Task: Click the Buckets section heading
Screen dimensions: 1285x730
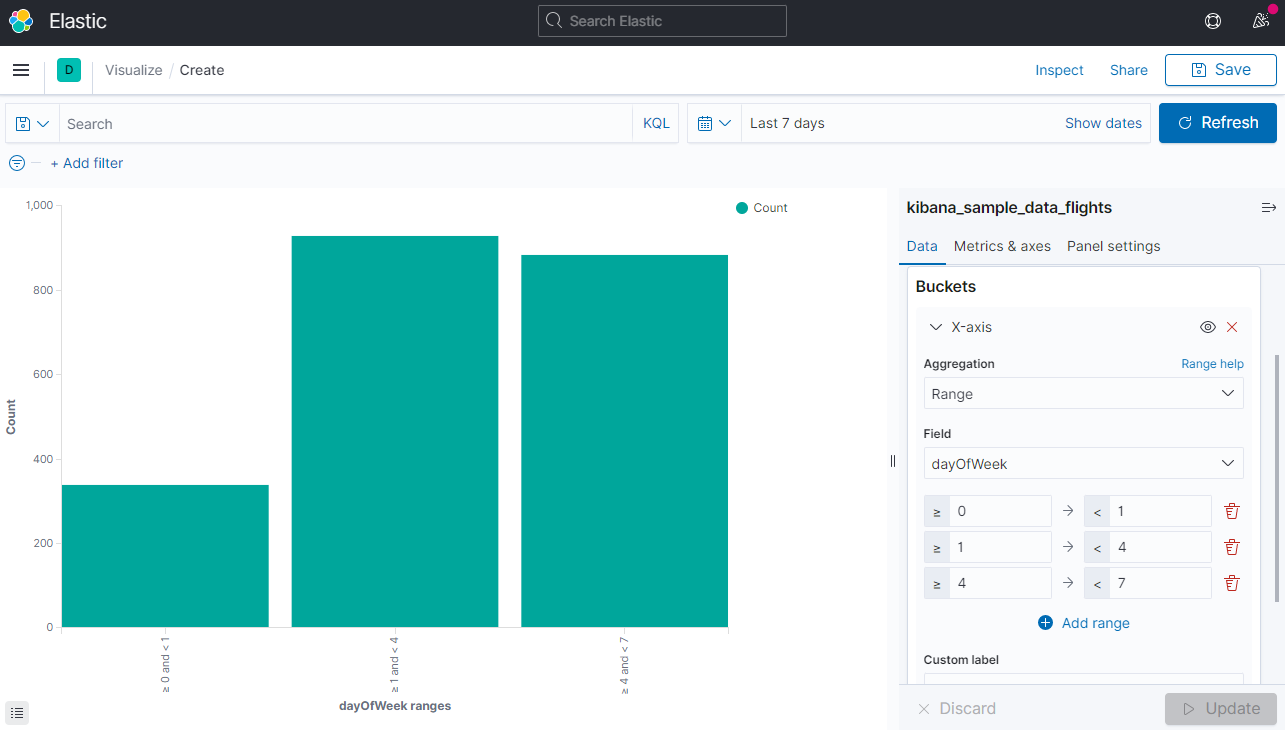Action: tap(946, 287)
